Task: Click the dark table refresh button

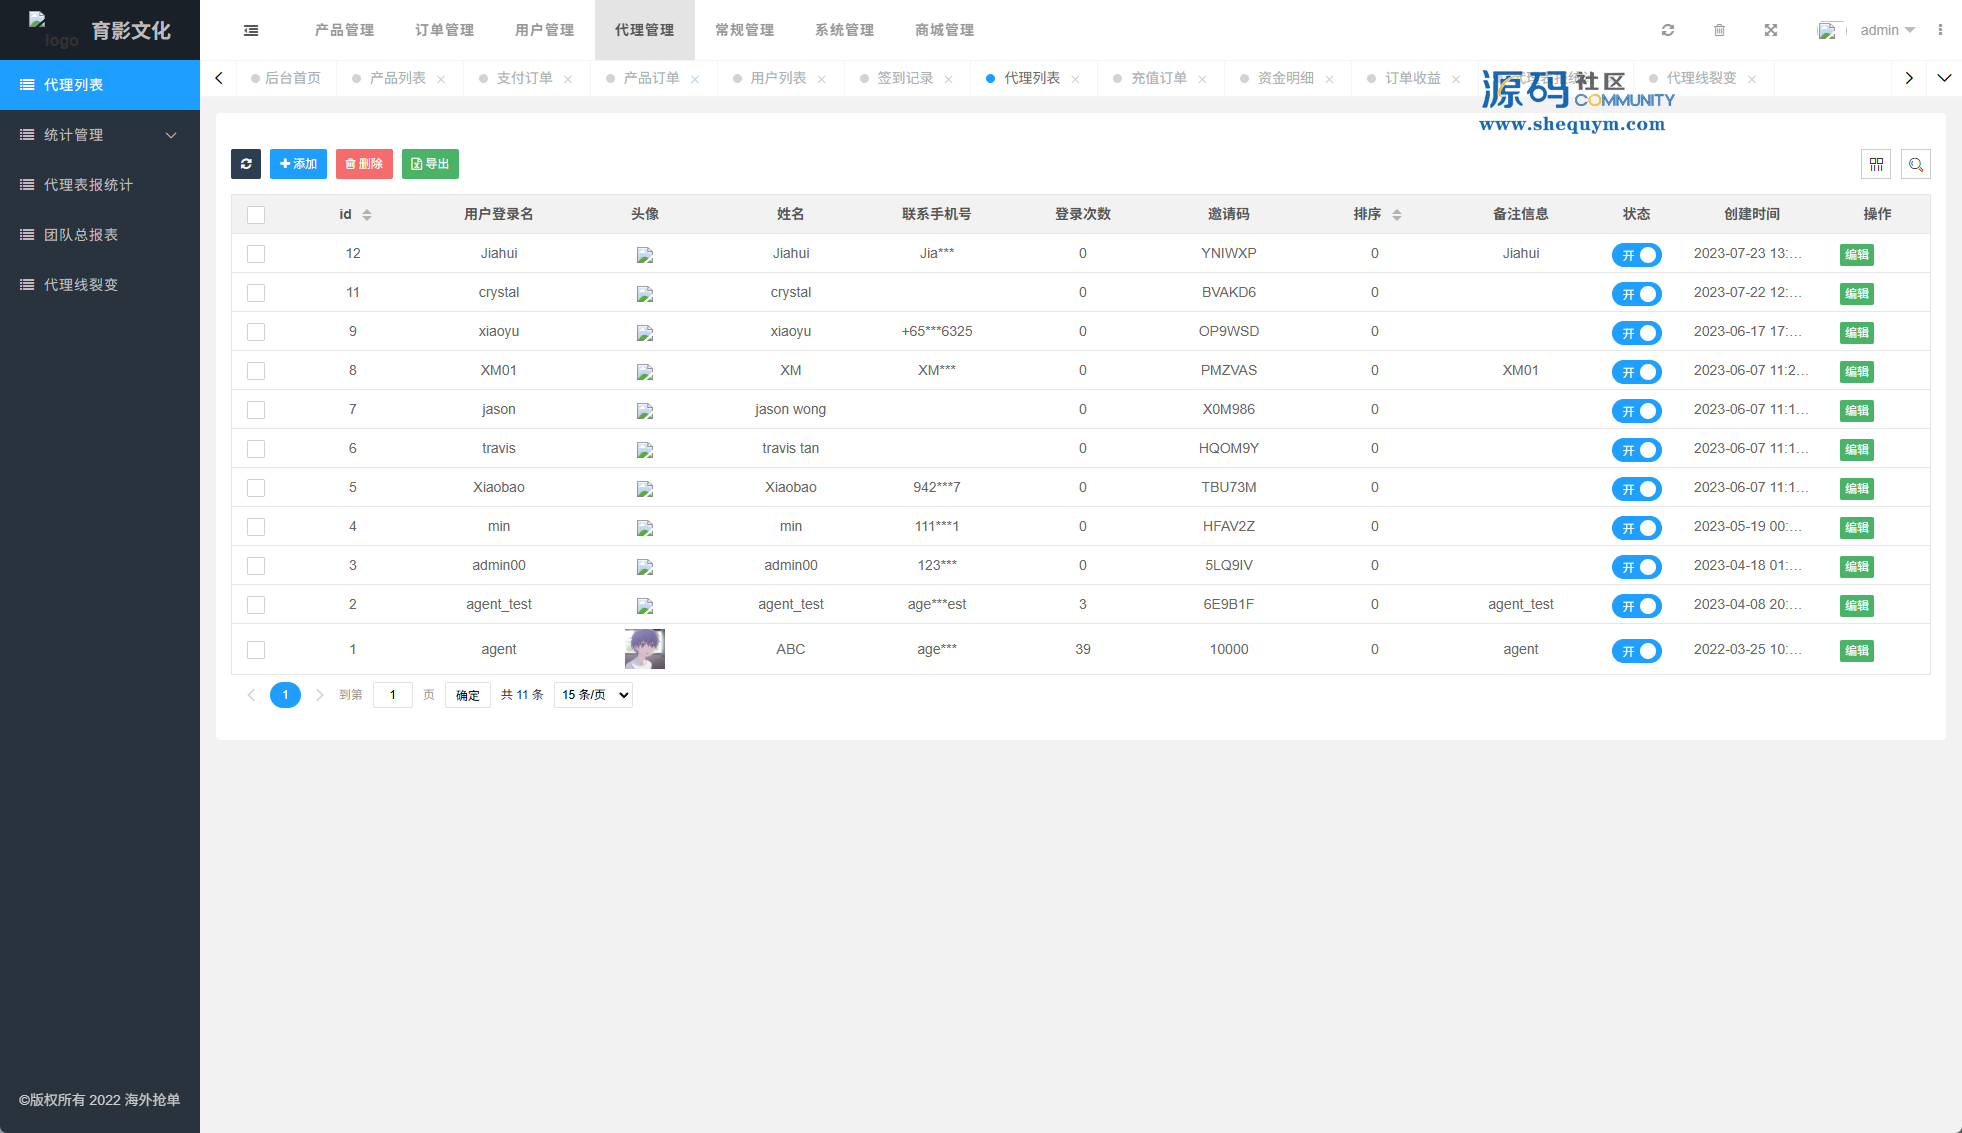Action: pos(246,164)
